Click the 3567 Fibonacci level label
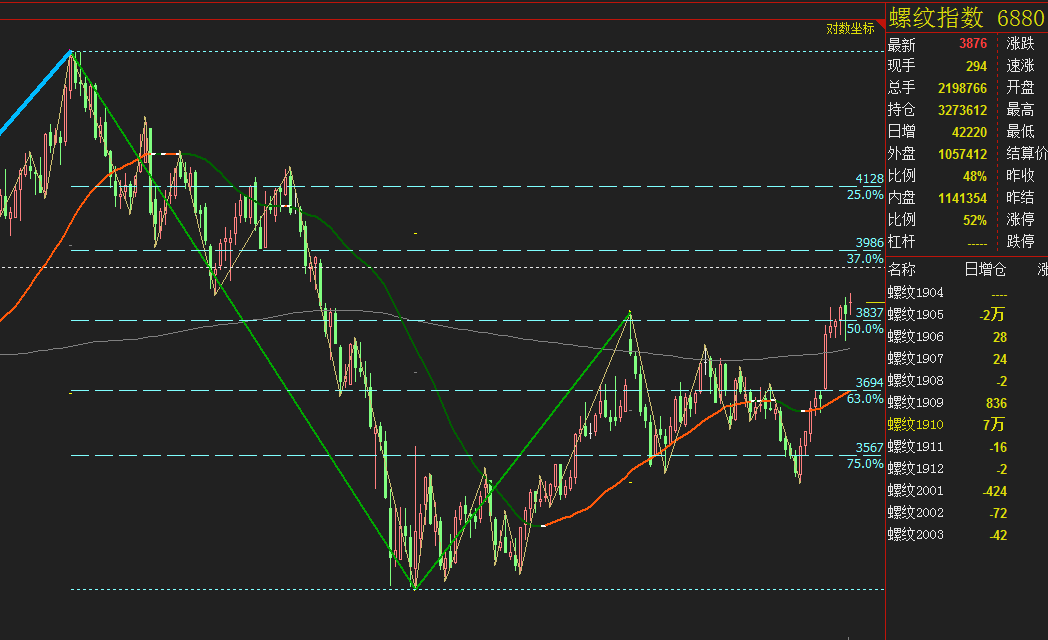Screen dimensions: 1048x640 pos(870,448)
